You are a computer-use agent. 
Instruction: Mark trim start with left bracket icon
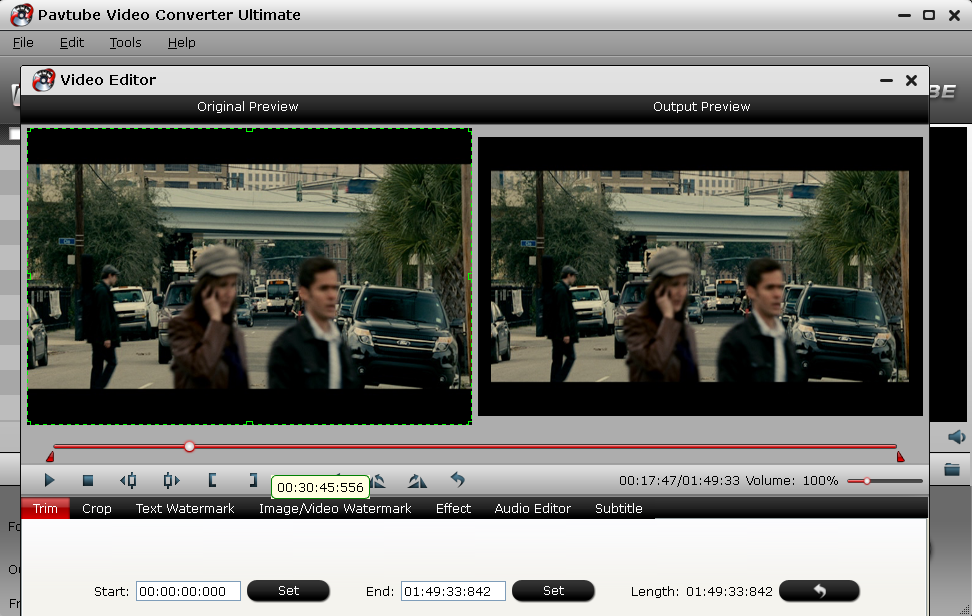[212, 480]
